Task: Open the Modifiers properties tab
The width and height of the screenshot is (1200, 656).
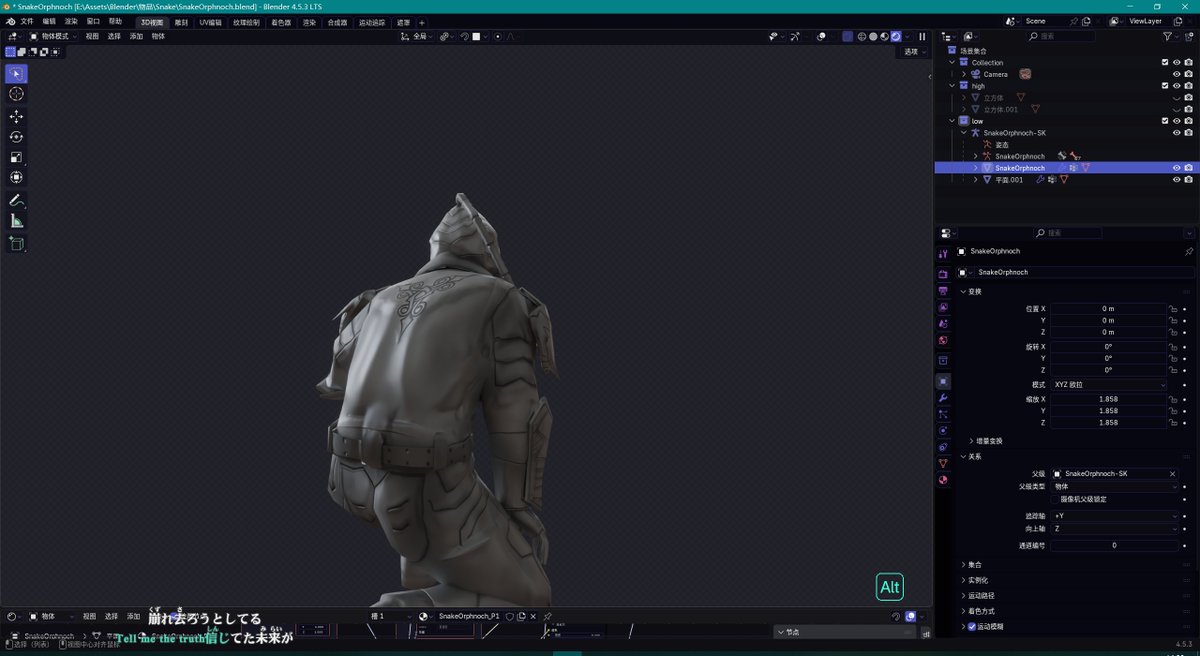Action: pyautogui.click(x=943, y=398)
